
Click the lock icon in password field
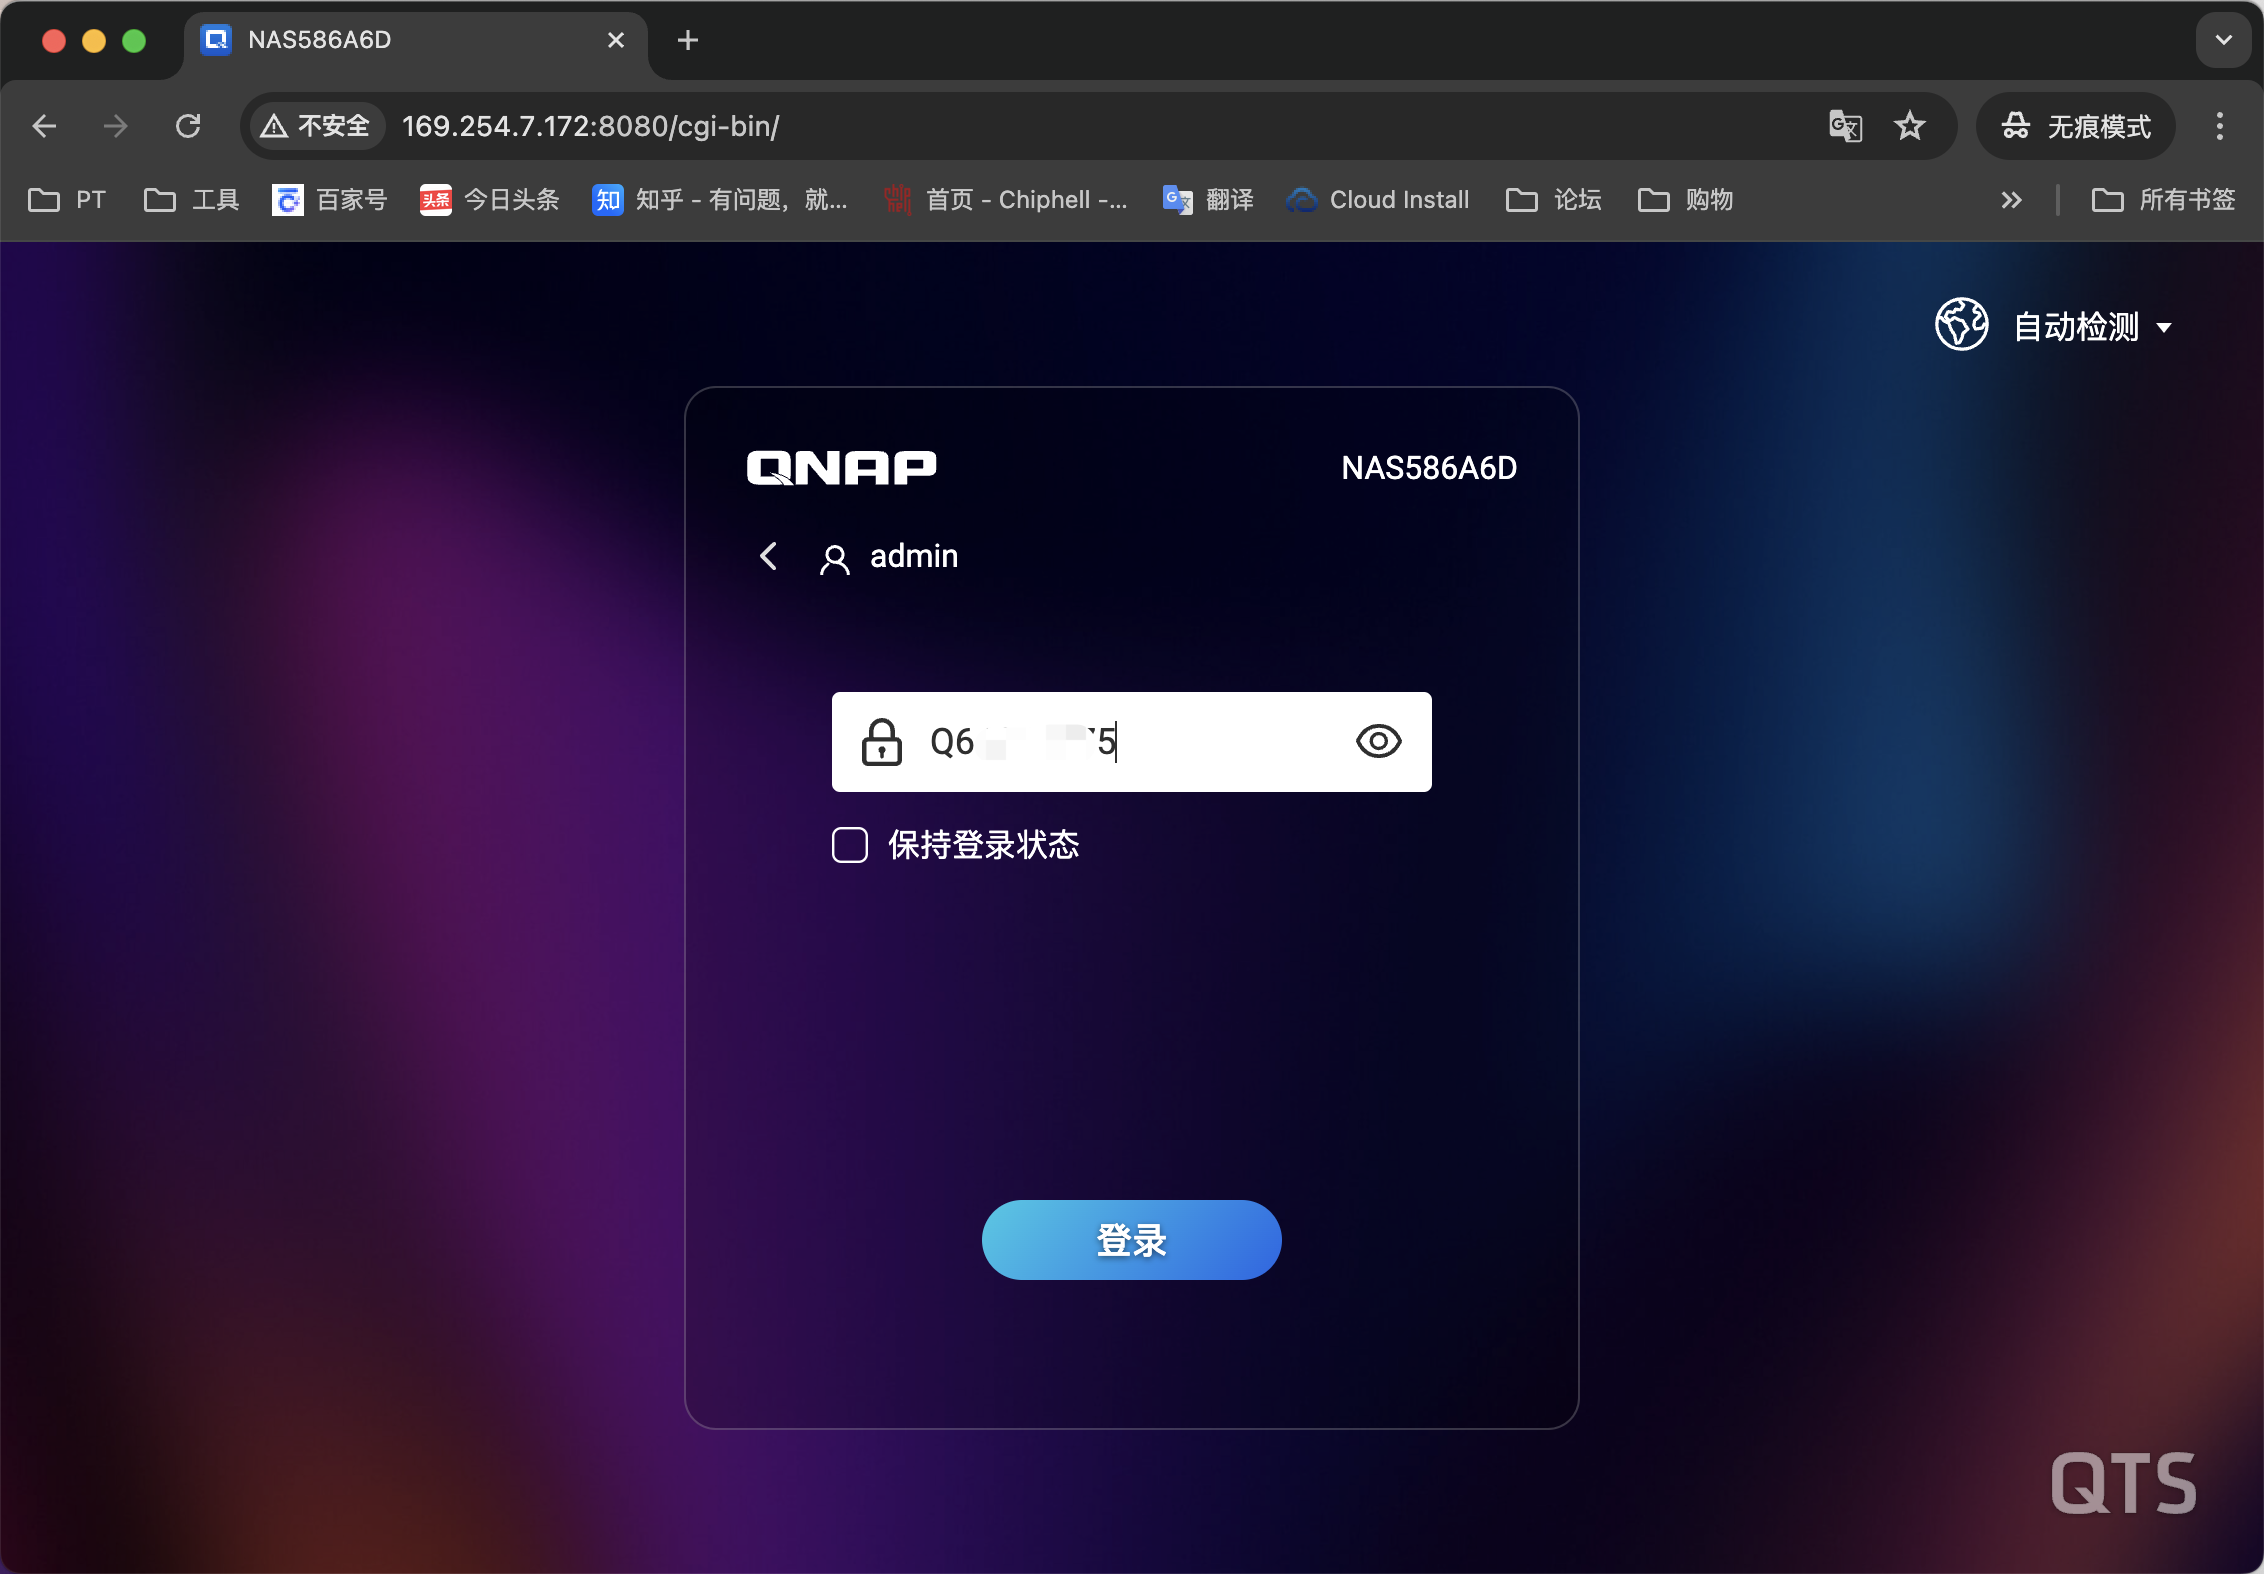point(881,742)
